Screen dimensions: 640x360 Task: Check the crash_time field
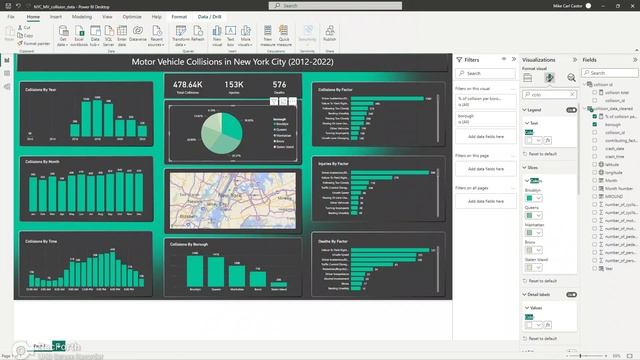pos(595,156)
